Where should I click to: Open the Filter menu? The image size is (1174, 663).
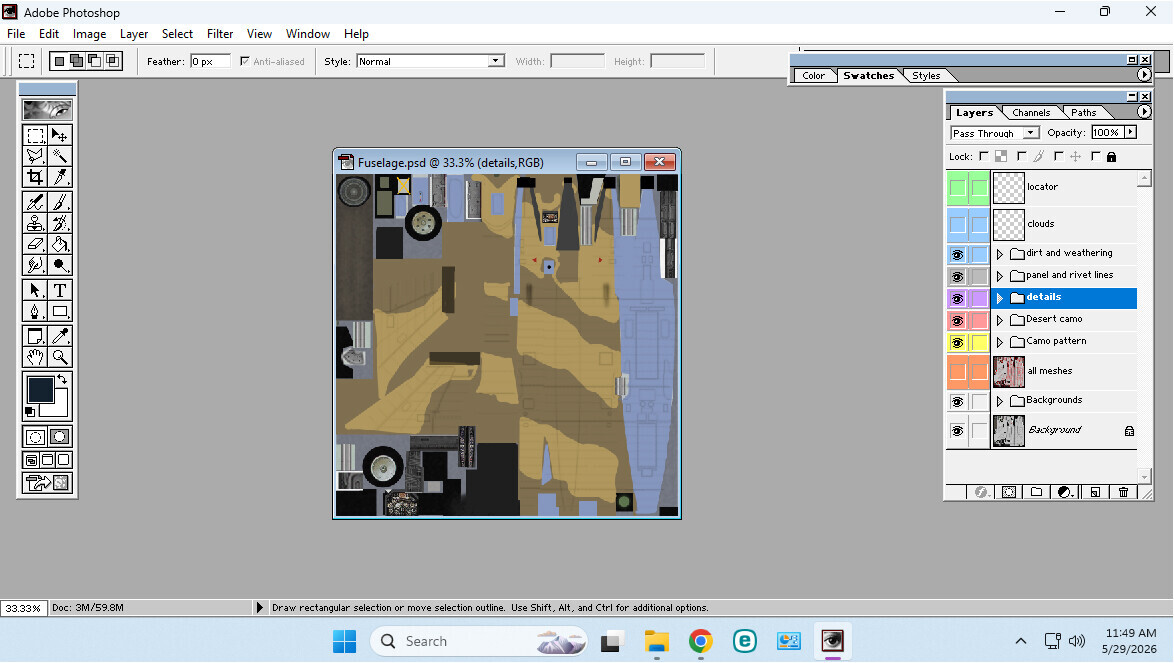click(220, 34)
